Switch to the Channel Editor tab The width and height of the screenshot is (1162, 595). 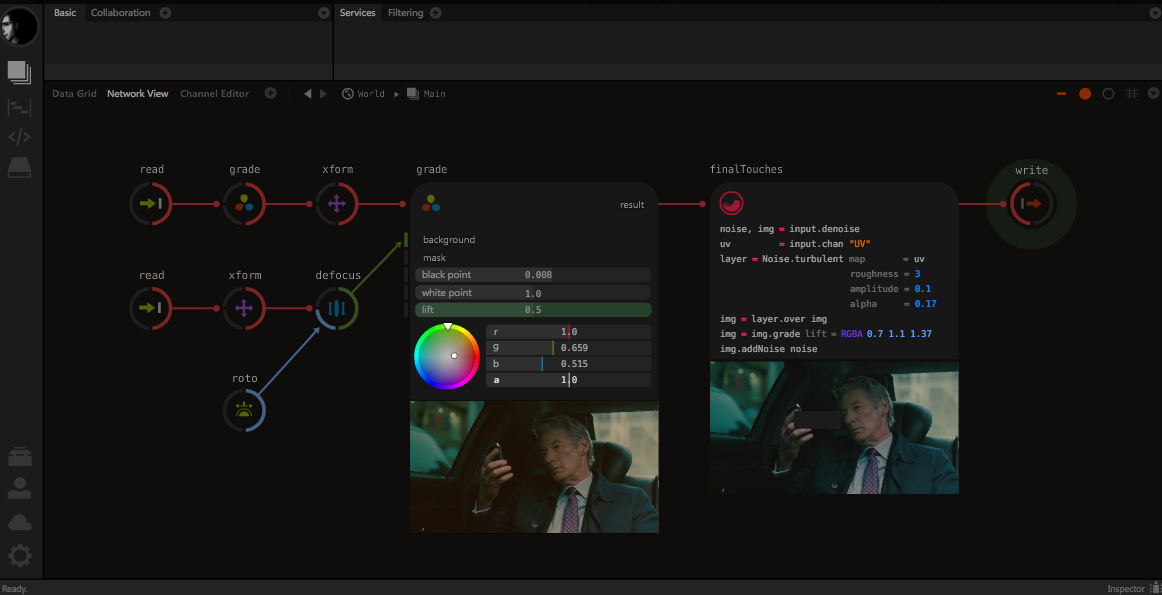pyautogui.click(x=214, y=94)
